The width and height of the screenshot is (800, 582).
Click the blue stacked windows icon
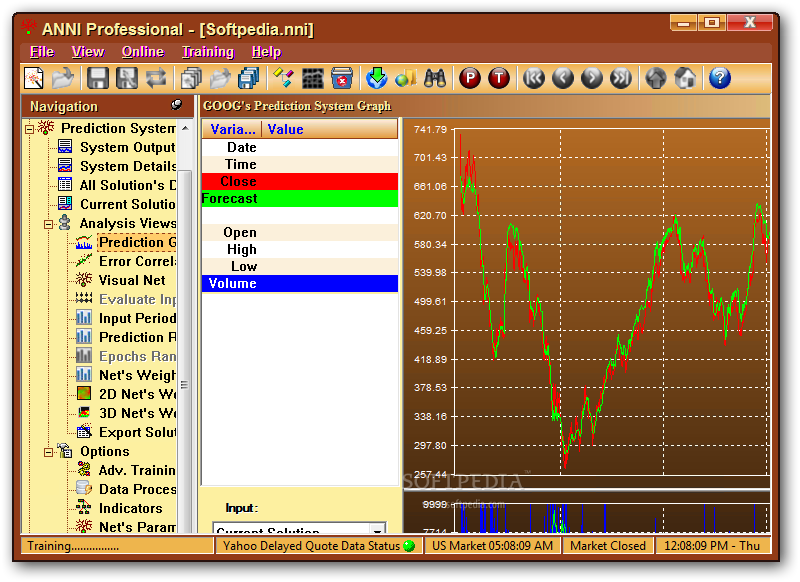pos(249,79)
